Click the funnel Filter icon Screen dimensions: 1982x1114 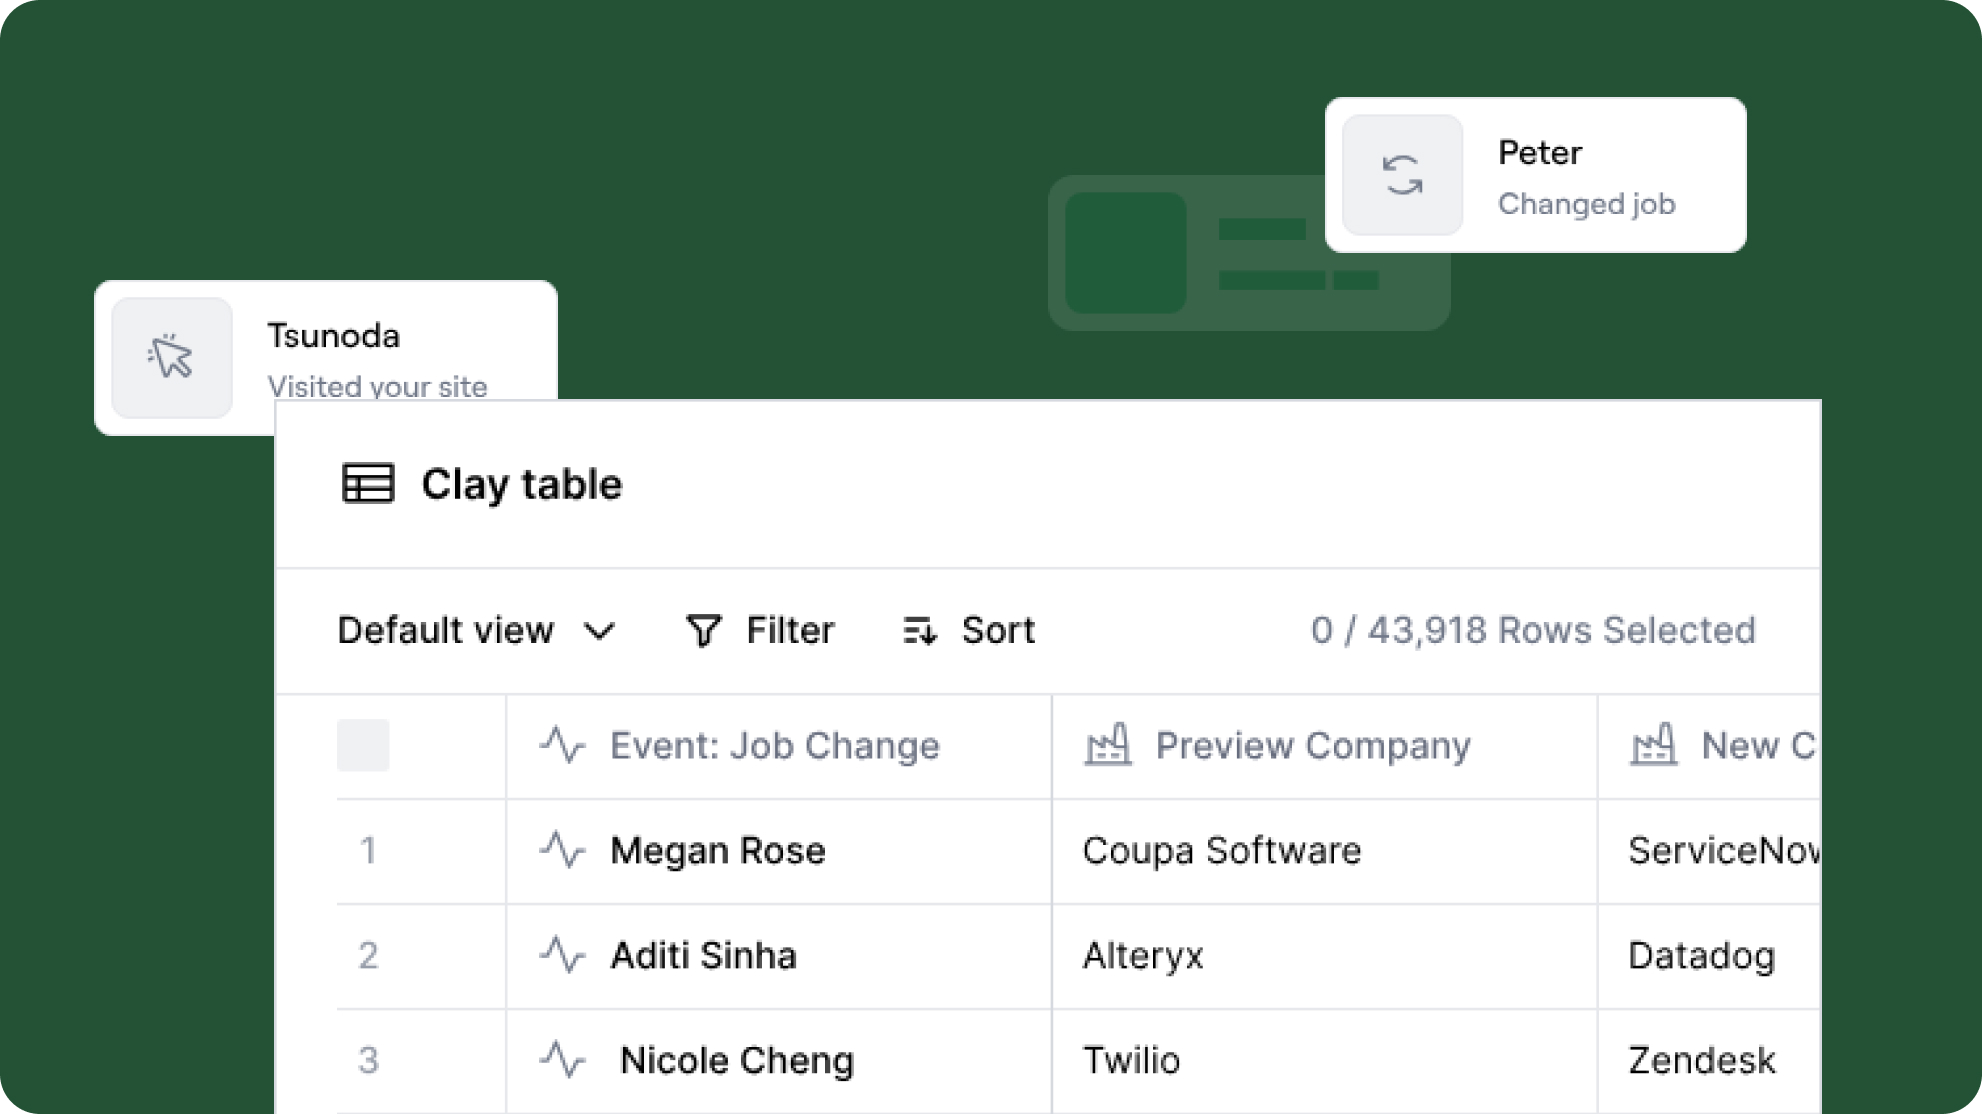(x=703, y=630)
